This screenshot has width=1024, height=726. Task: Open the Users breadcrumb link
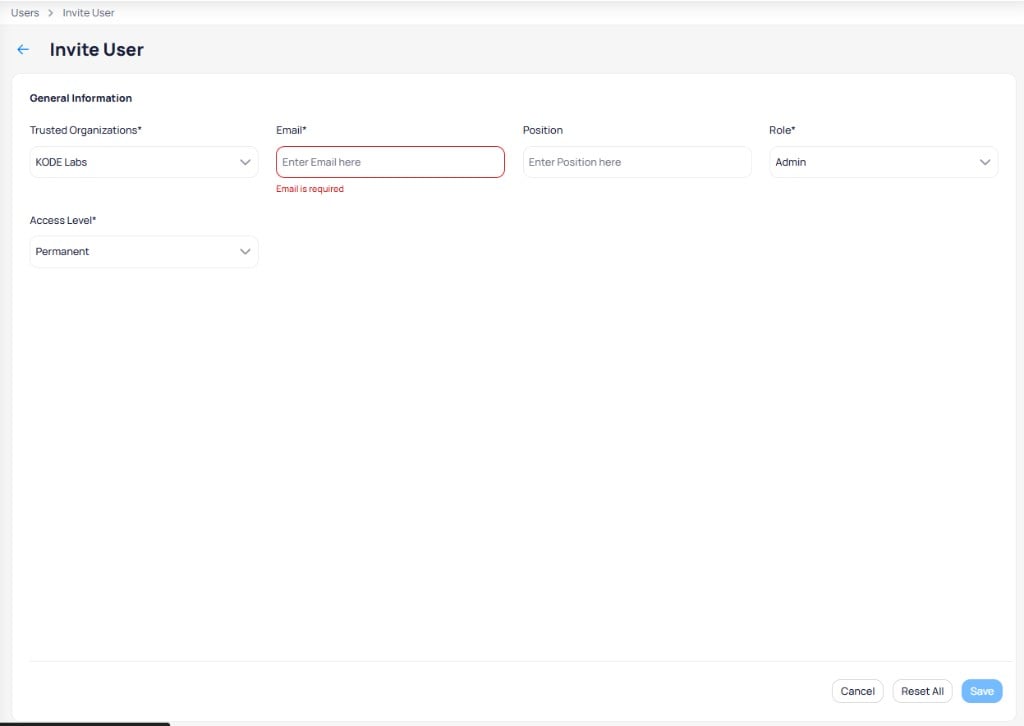25,12
